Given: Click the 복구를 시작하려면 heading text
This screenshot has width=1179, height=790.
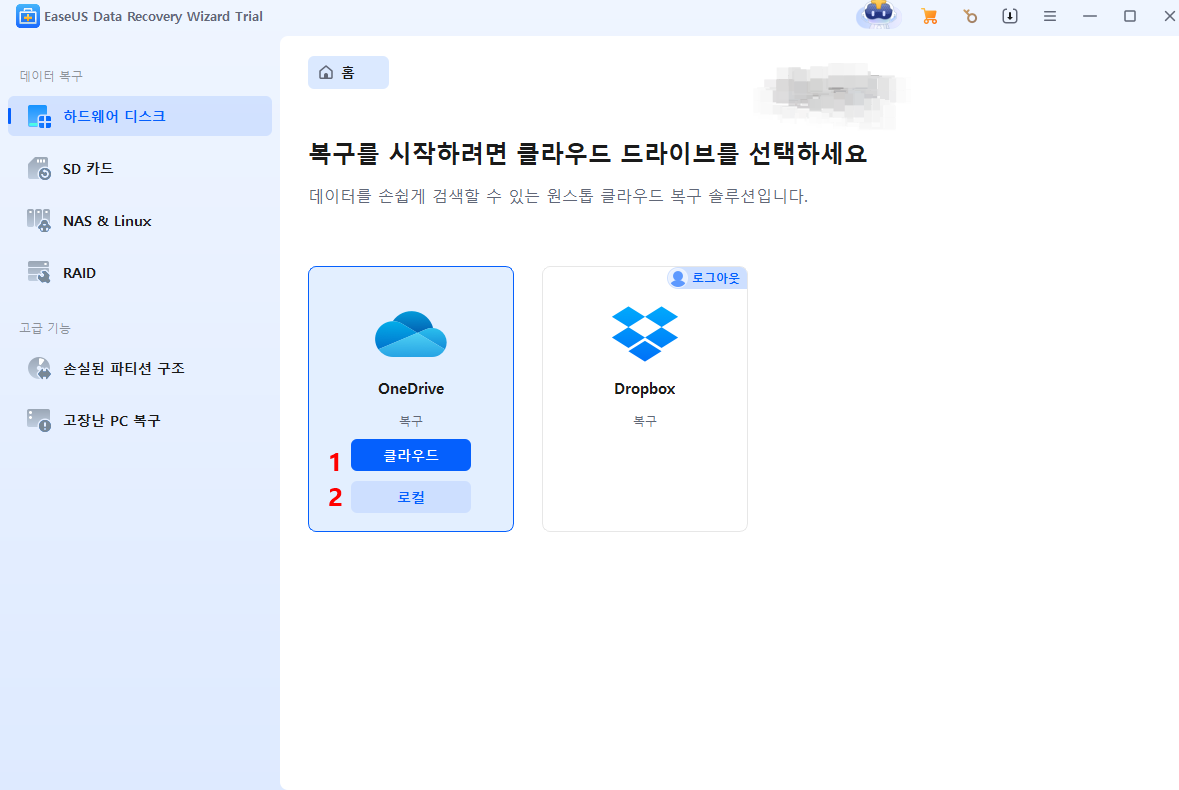Looking at the screenshot, I should coord(588,153).
